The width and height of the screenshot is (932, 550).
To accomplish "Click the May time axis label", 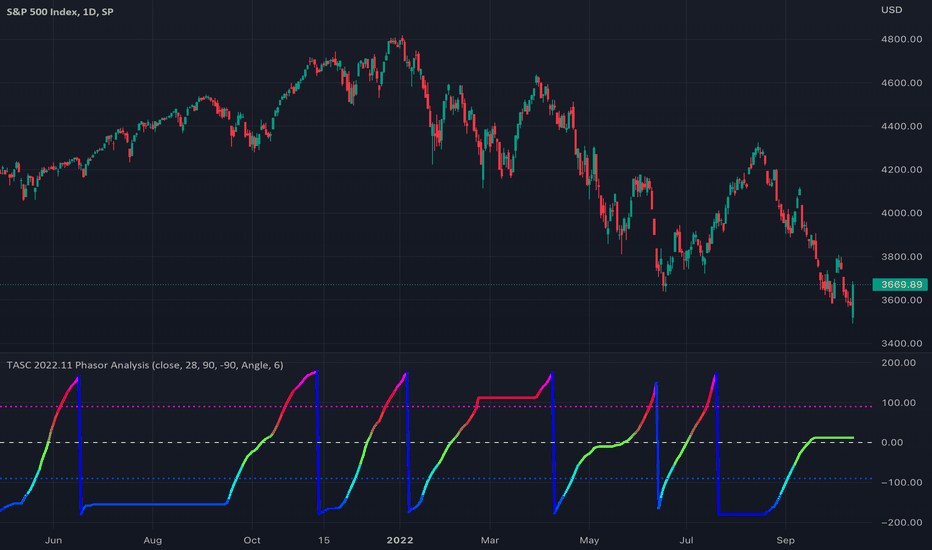I will [x=589, y=540].
